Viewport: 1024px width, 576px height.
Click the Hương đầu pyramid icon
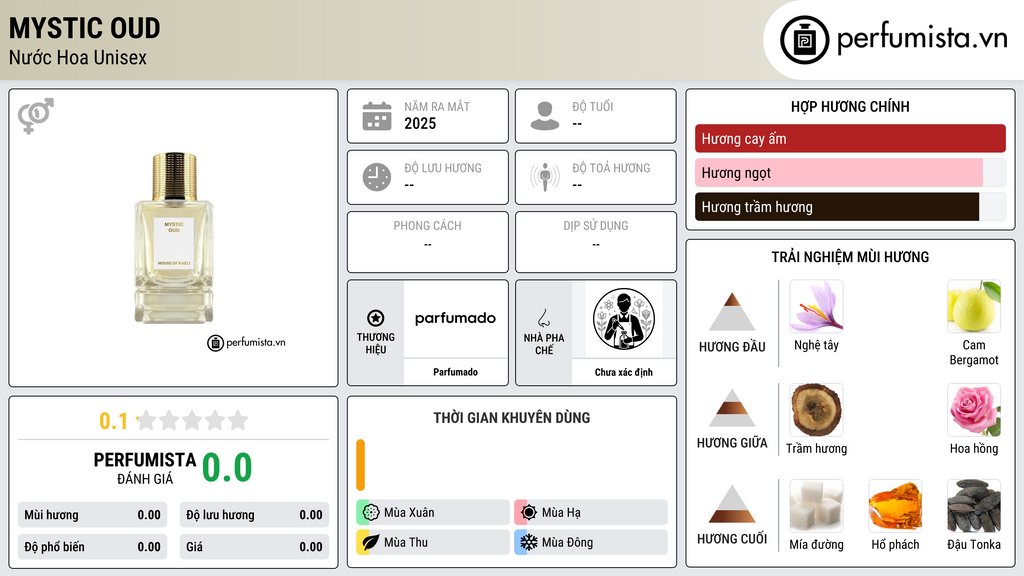click(x=732, y=312)
